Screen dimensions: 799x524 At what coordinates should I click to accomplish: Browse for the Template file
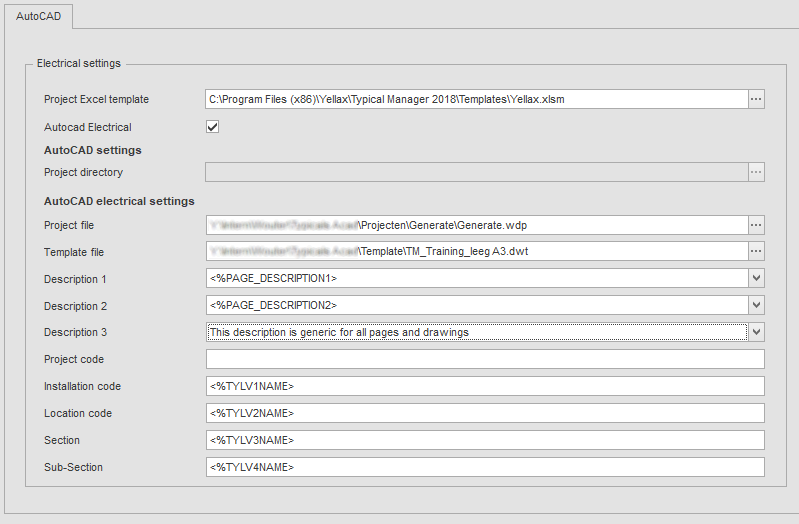point(756,251)
